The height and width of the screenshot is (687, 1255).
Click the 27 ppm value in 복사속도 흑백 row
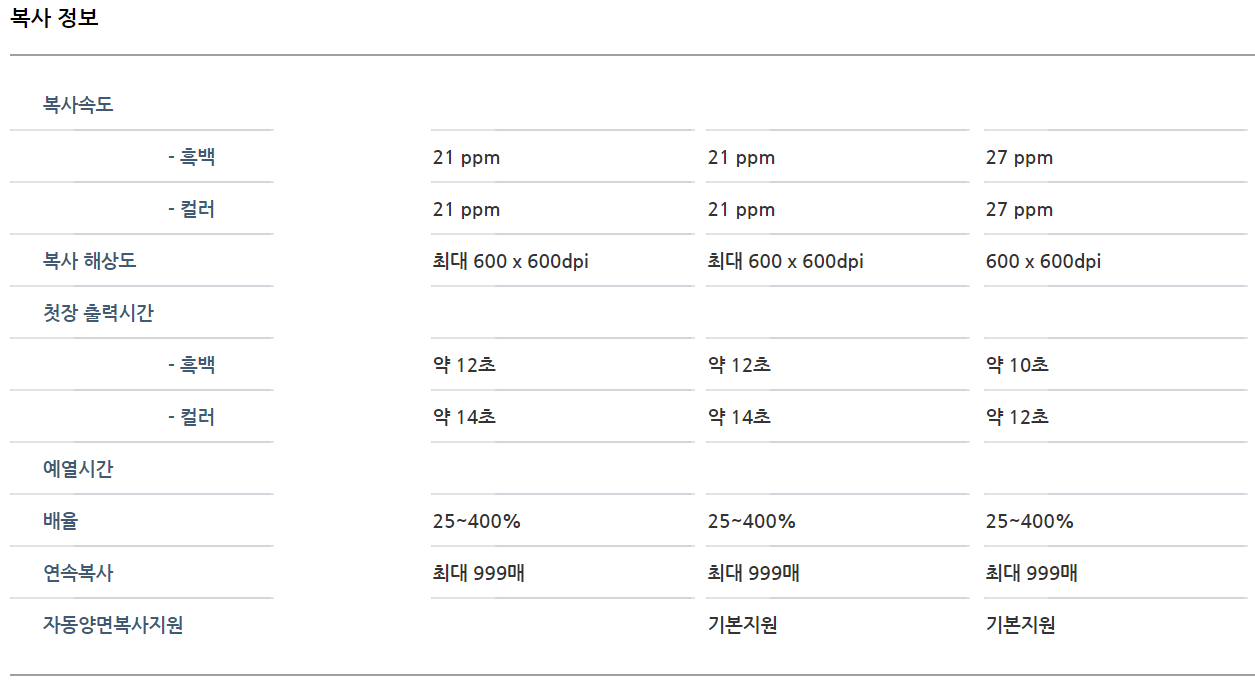tap(1019, 158)
